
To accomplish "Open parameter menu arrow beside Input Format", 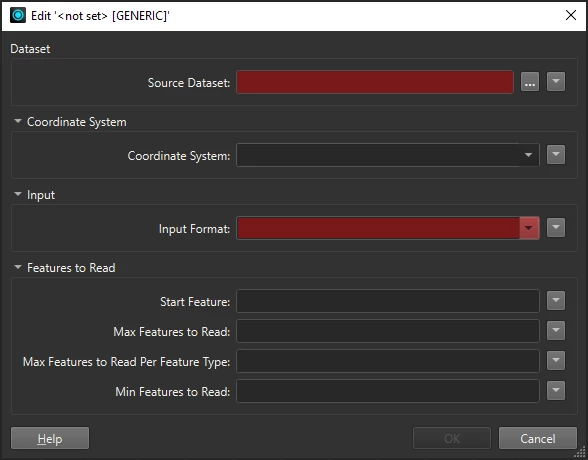I will tap(556, 228).
